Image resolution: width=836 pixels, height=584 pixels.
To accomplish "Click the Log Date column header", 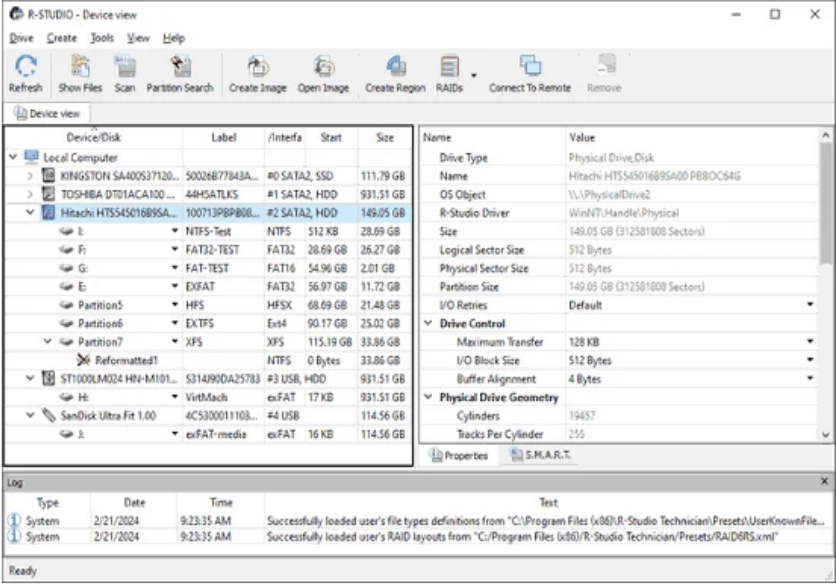I will pos(134,502).
